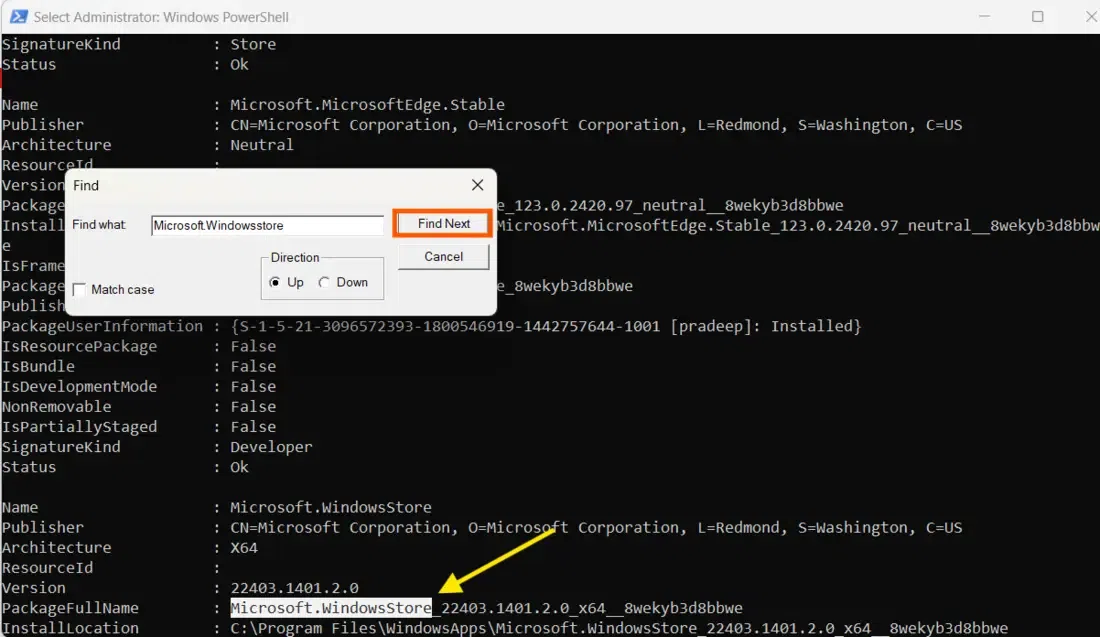The height and width of the screenshot is (637, 1100).
Task: Select the Down direction radio button
Action: click(x=323, y=282)
